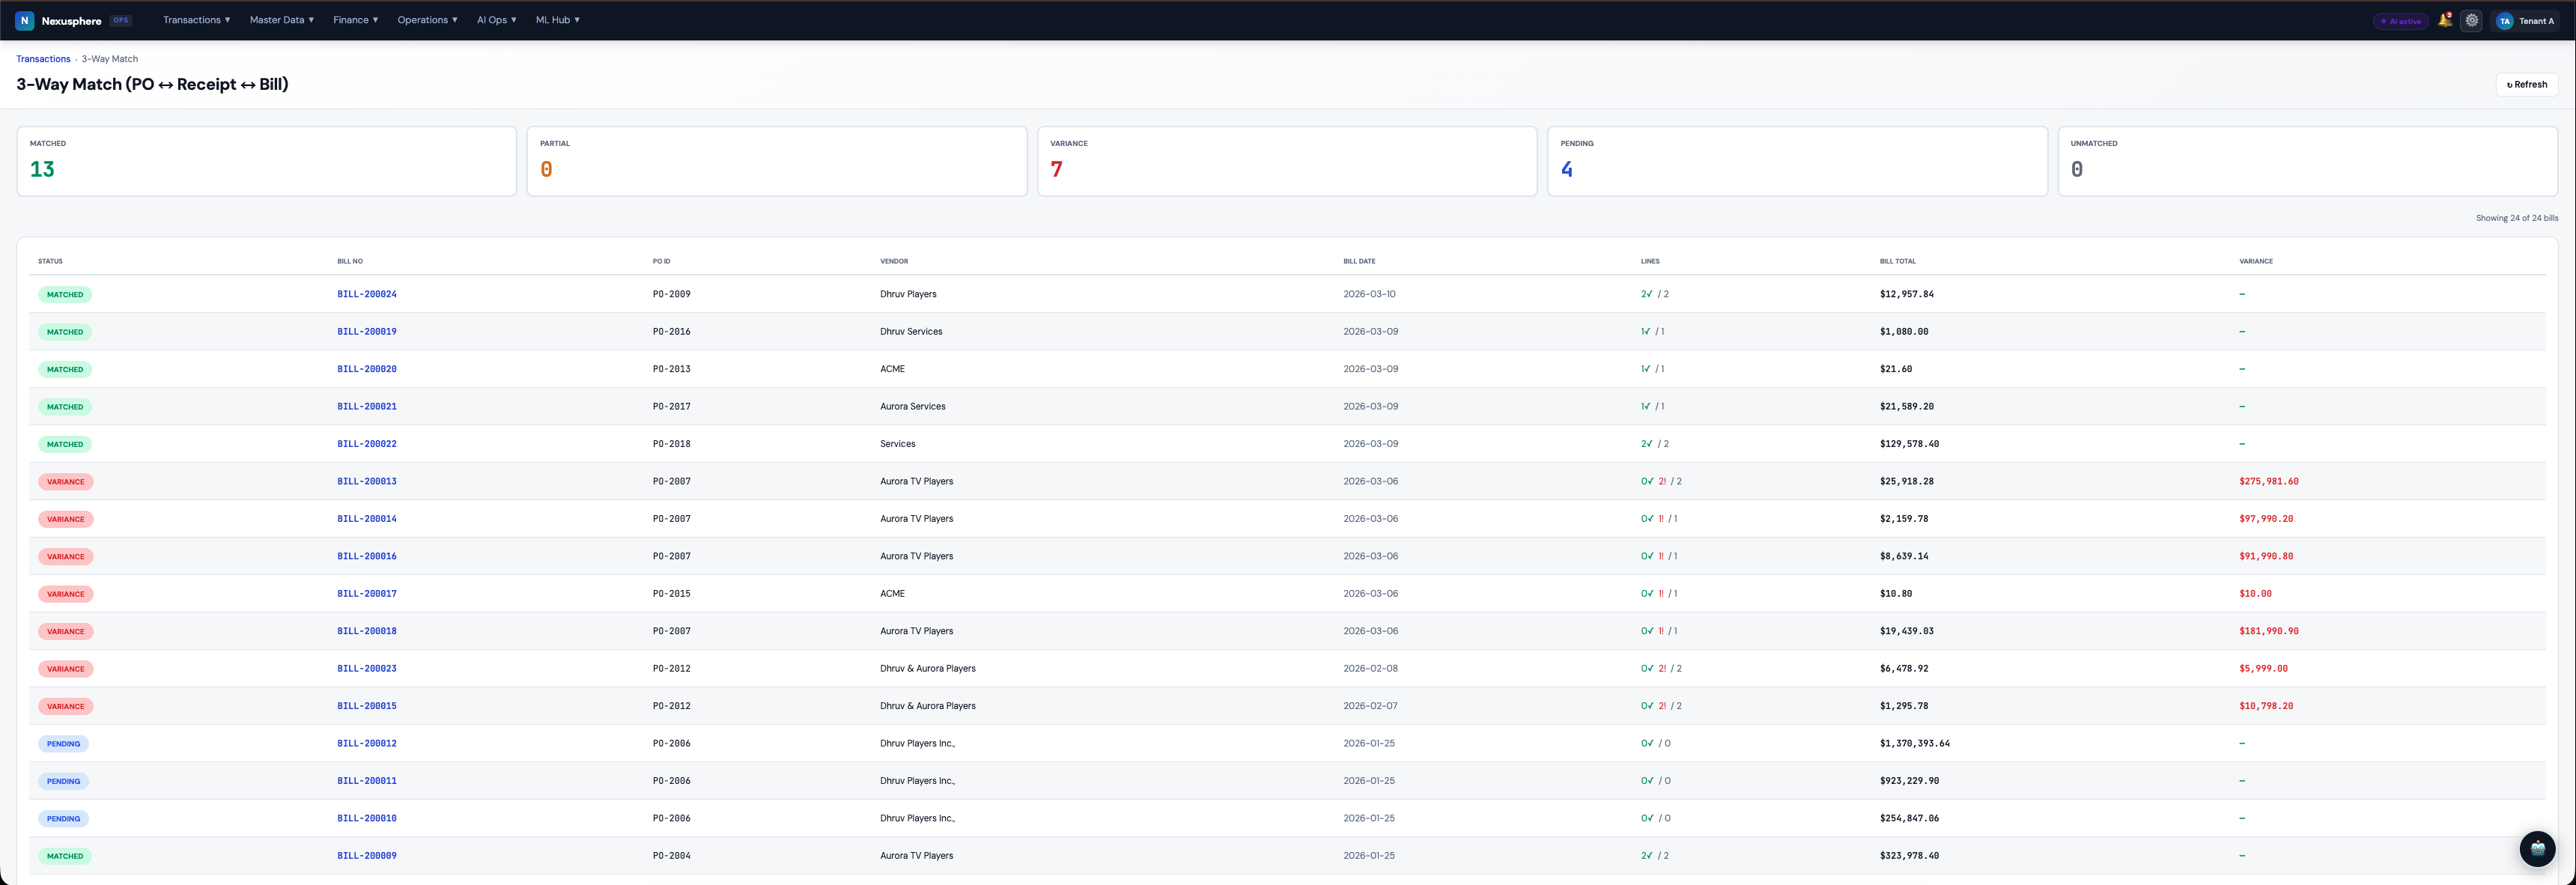Open the Finance dropdown menu
The width and height of the screenshot is (2576, 885).
pos(355,20)
